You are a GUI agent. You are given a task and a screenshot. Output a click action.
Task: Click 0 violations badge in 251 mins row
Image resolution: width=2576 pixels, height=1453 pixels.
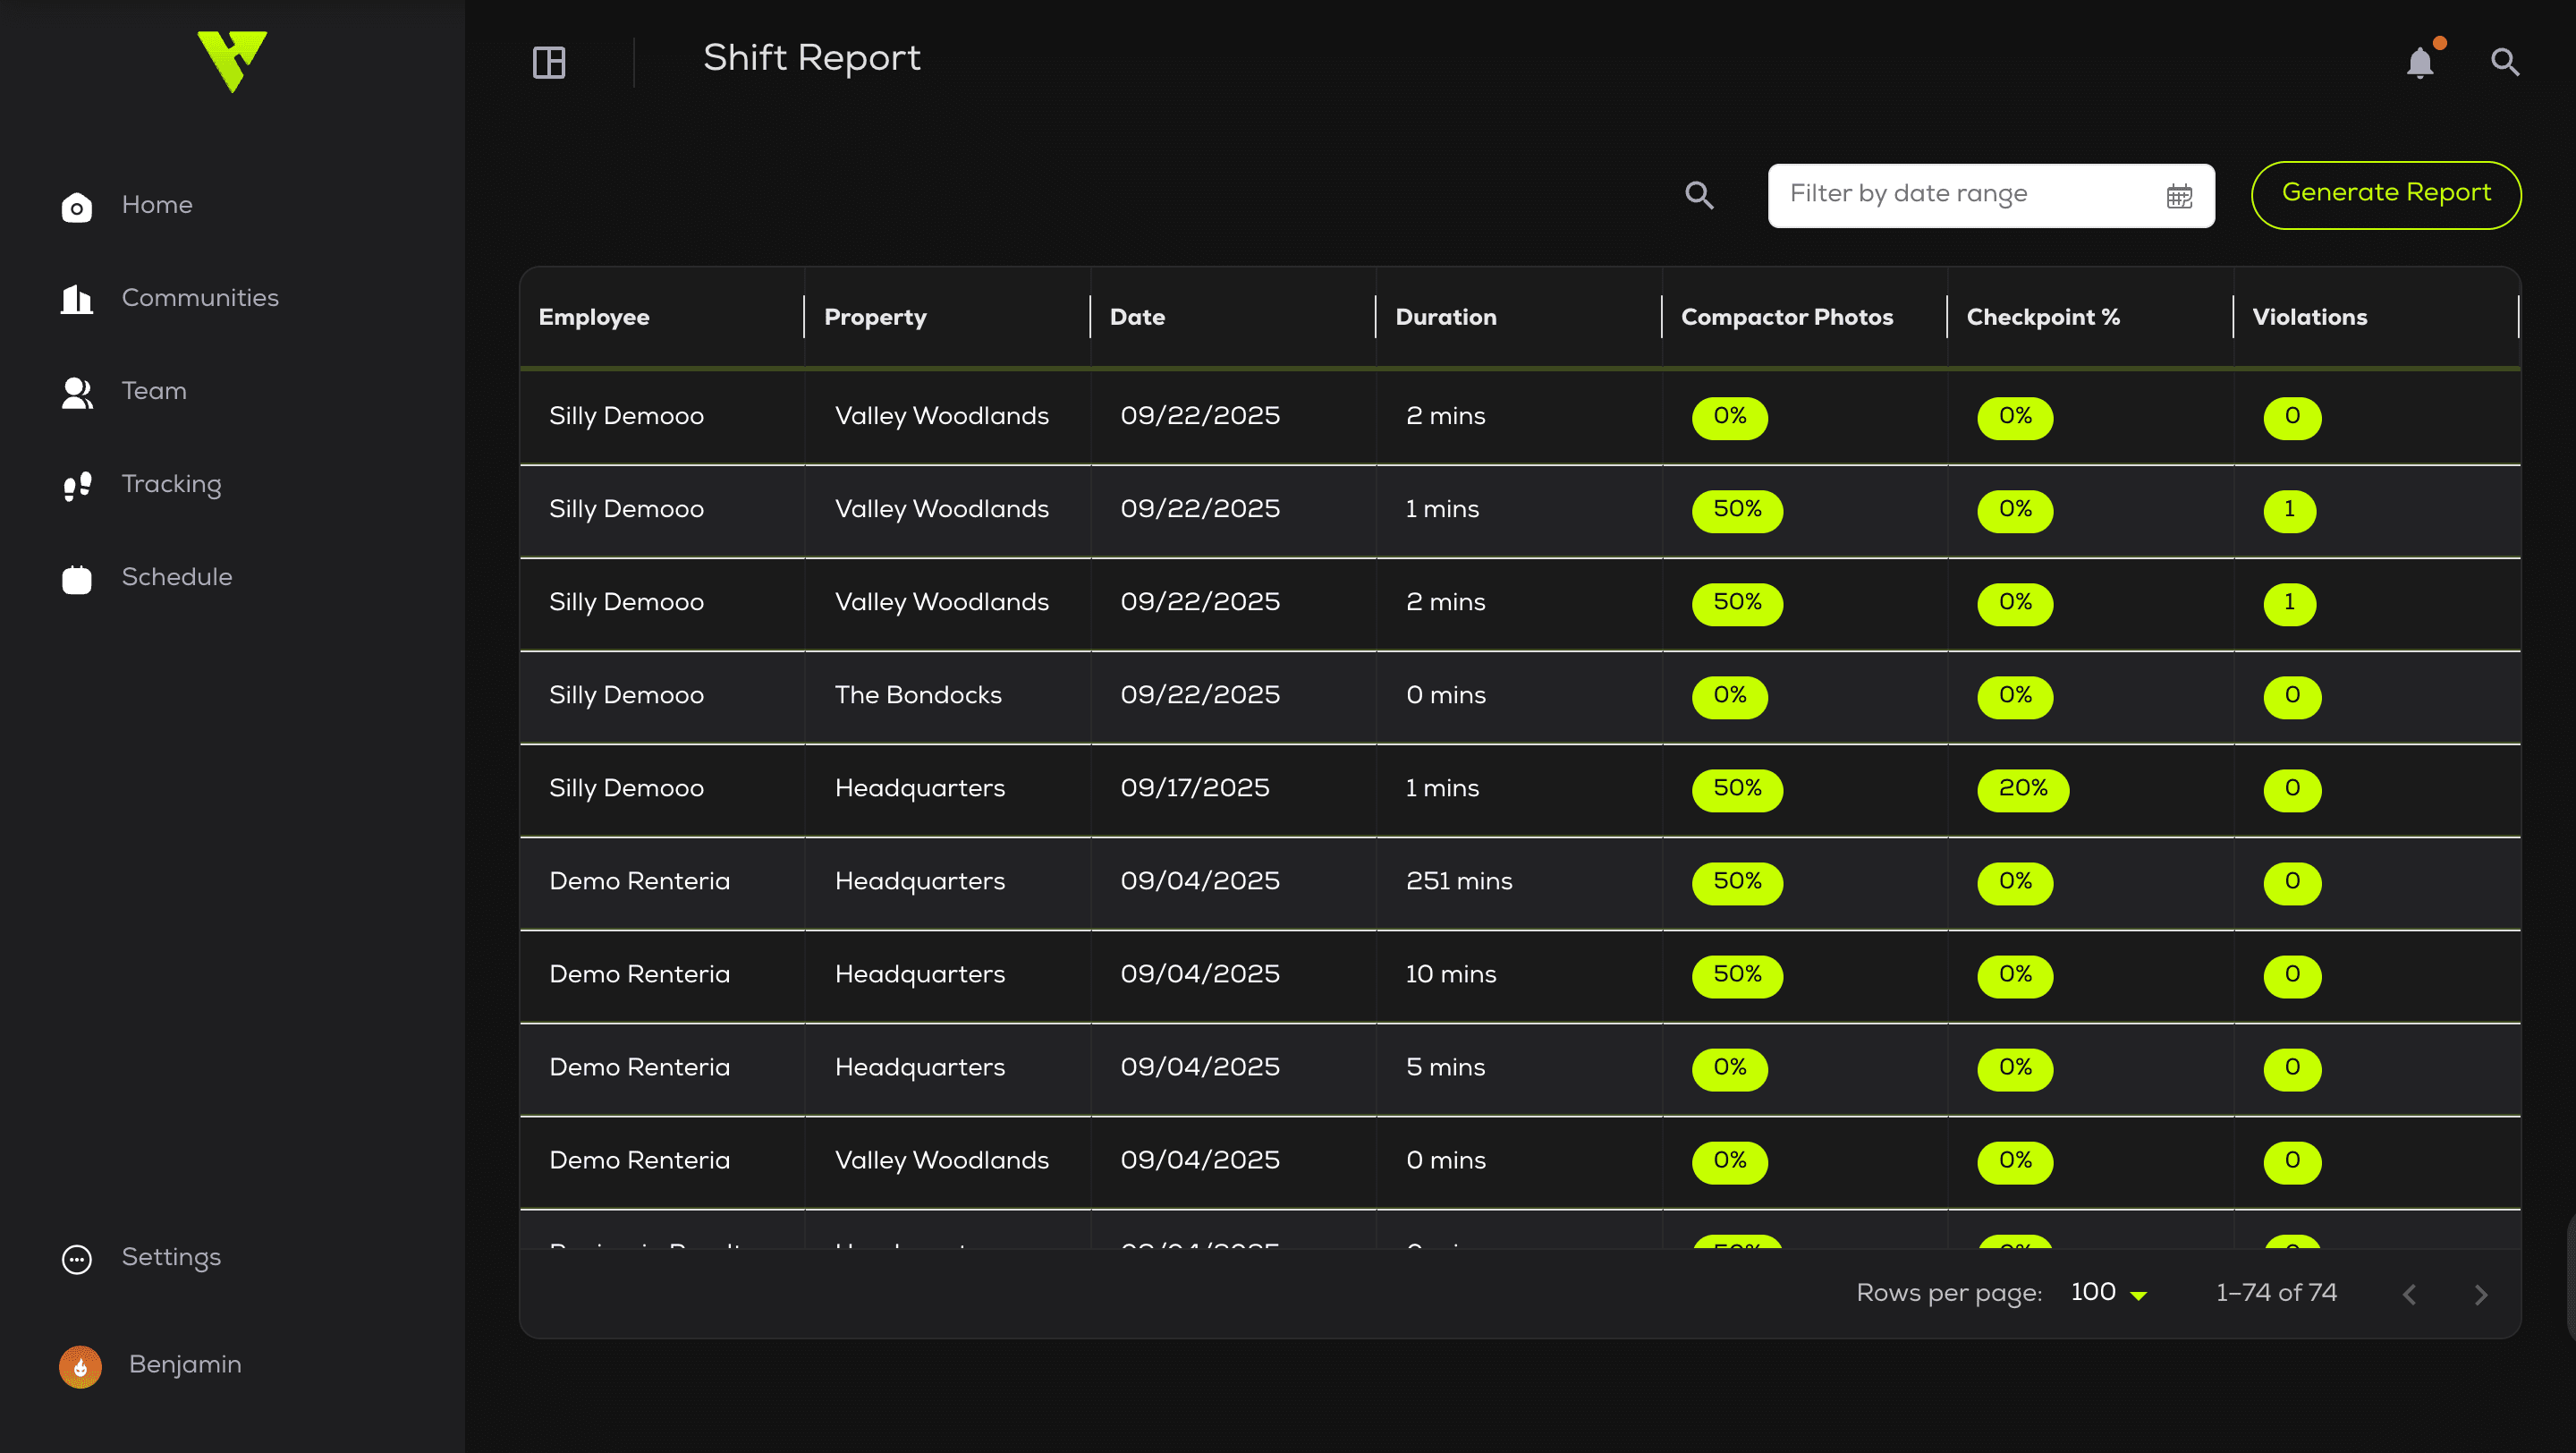click(2291, 882)
